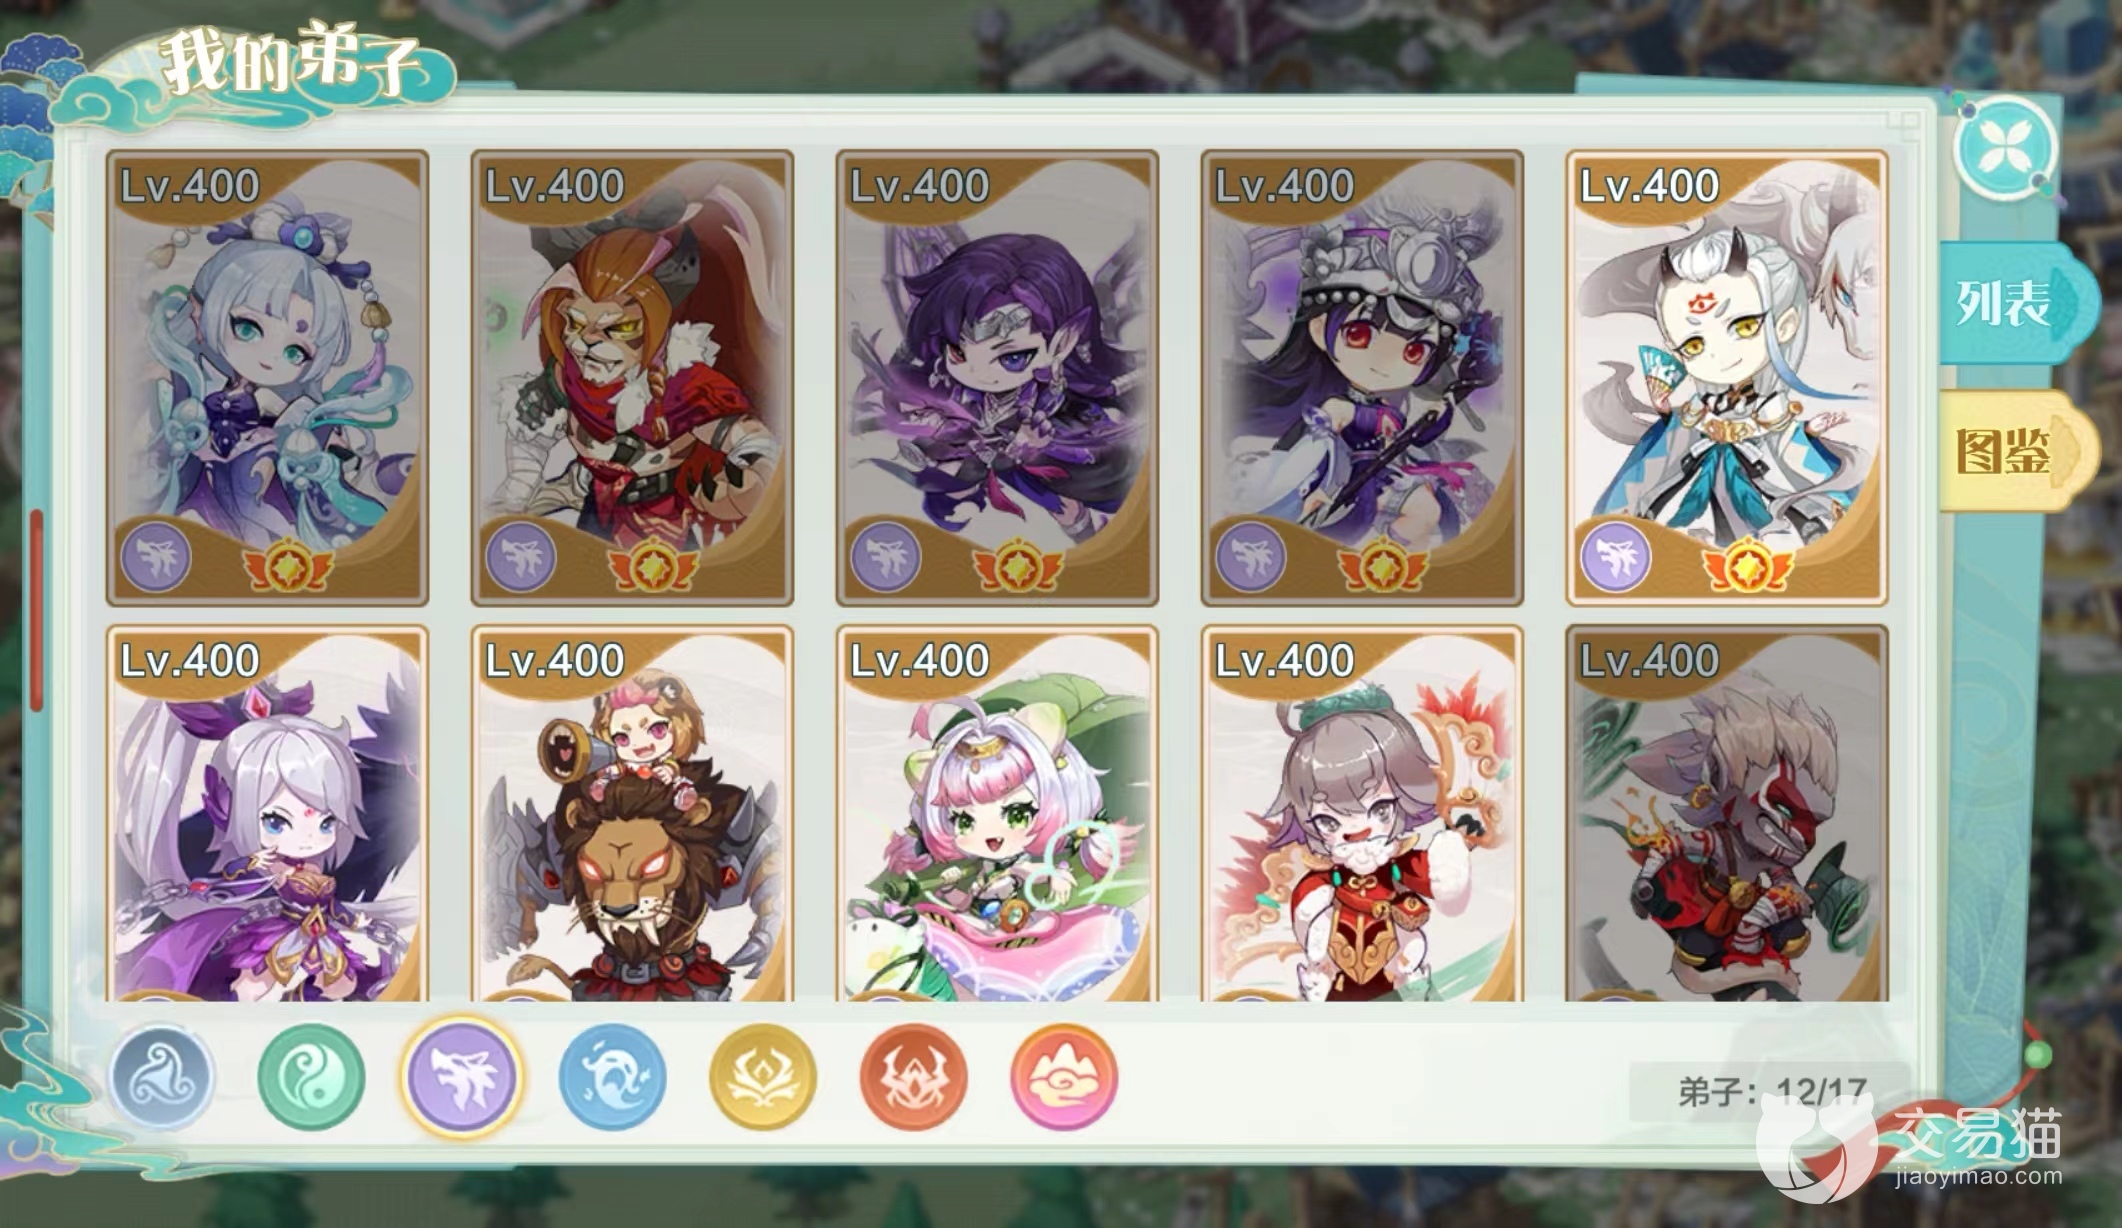
Task: Select the orange demon crown filter icon
Action: 913,1076
